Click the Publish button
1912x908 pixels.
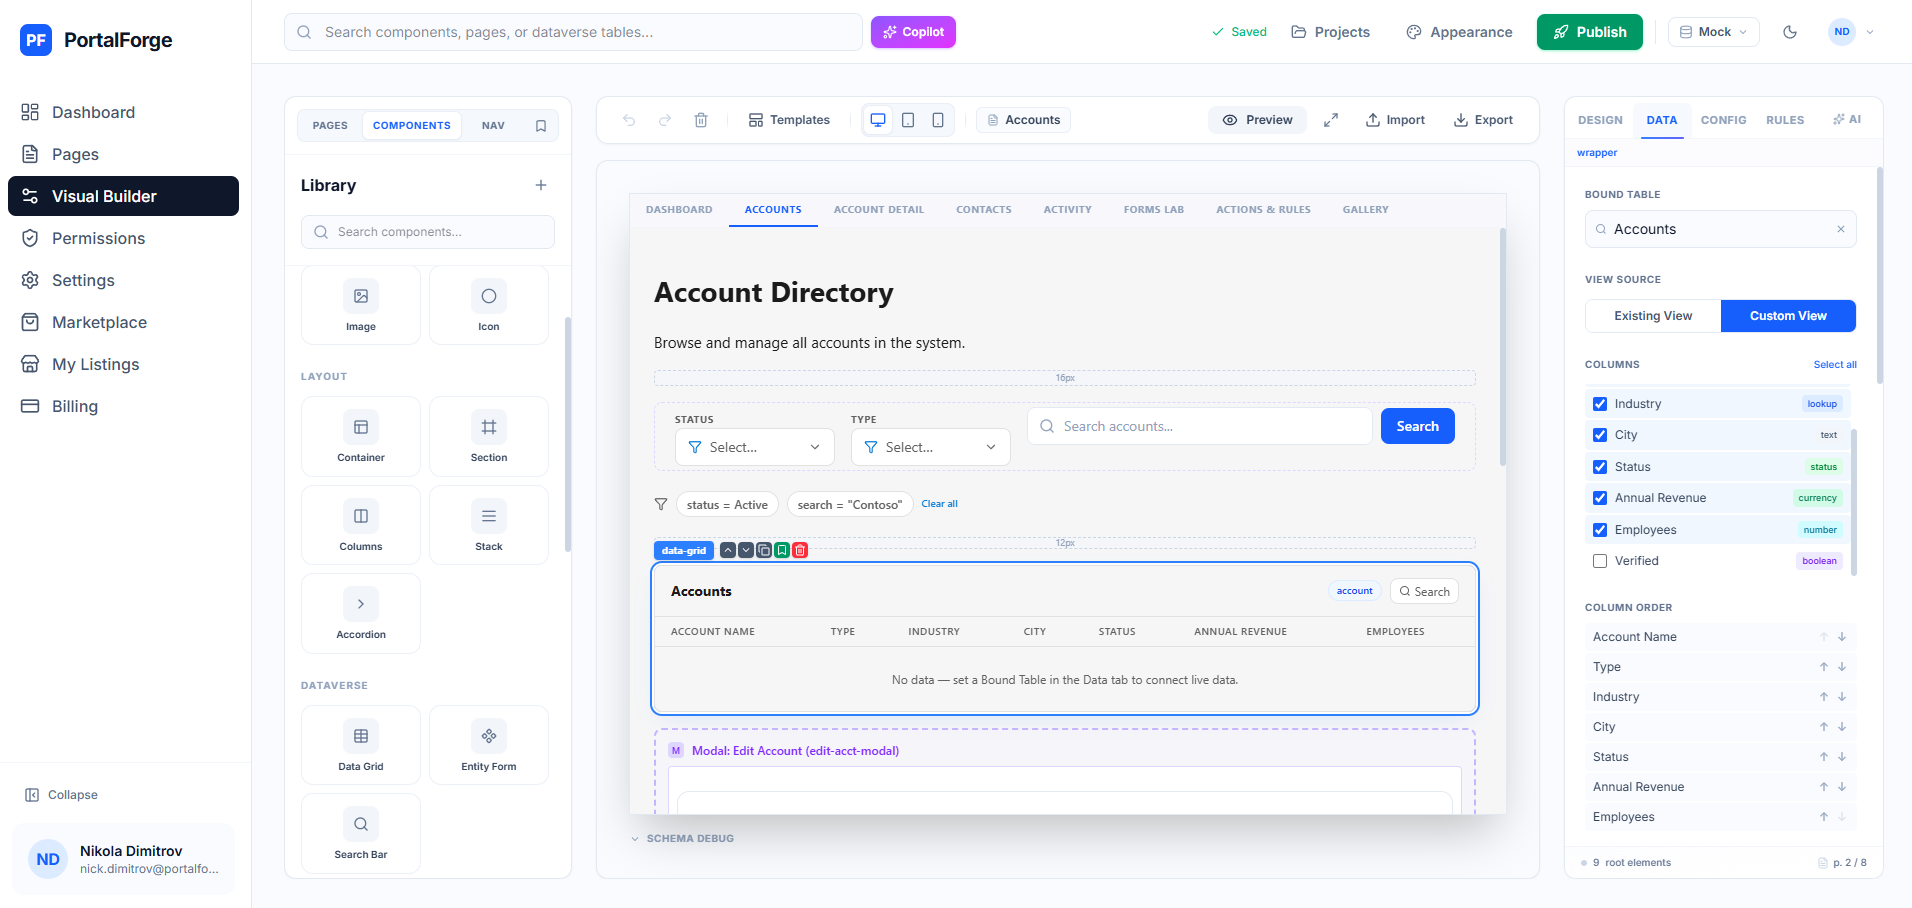coord(1589,31)
